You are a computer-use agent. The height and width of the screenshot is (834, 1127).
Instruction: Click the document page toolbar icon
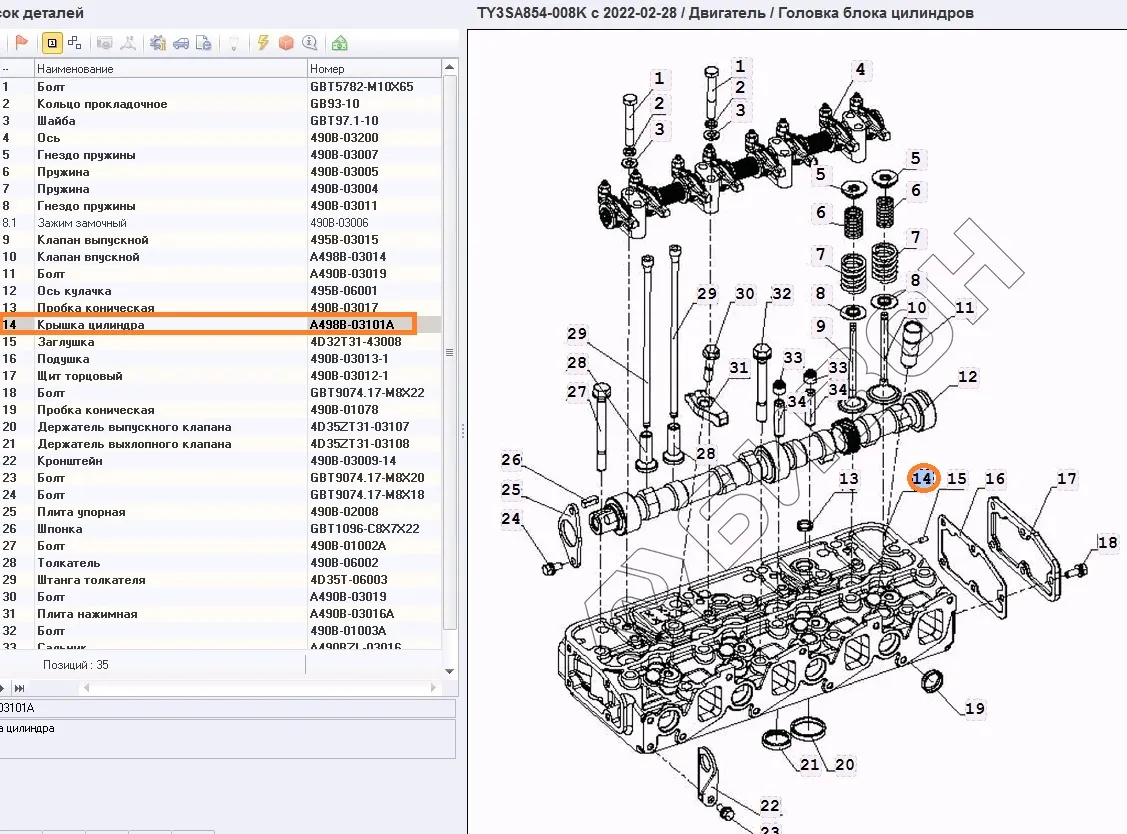pos(204,43)
